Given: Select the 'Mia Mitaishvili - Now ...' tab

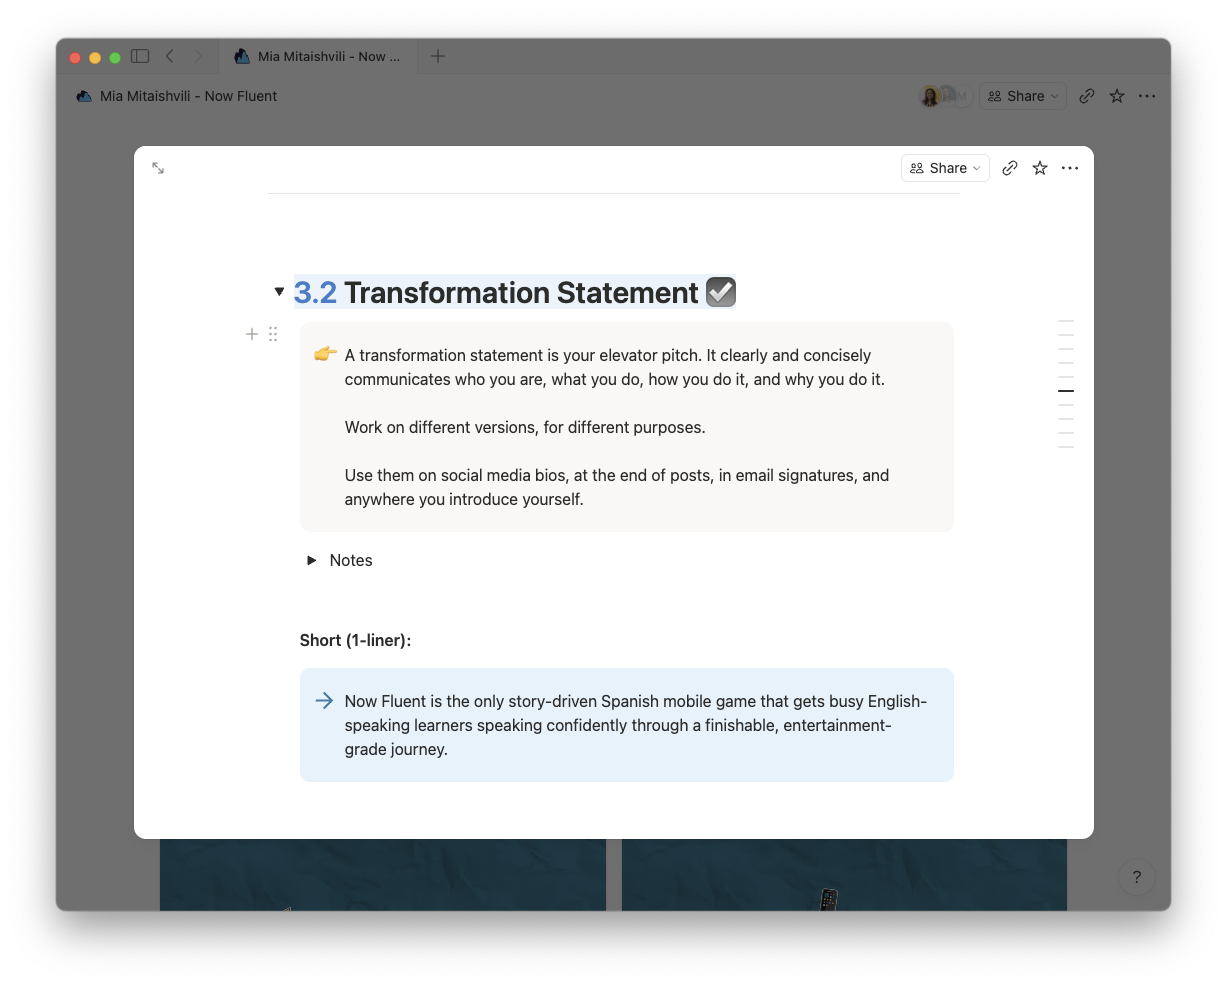Looking at the screenshot, I should 318,57.
